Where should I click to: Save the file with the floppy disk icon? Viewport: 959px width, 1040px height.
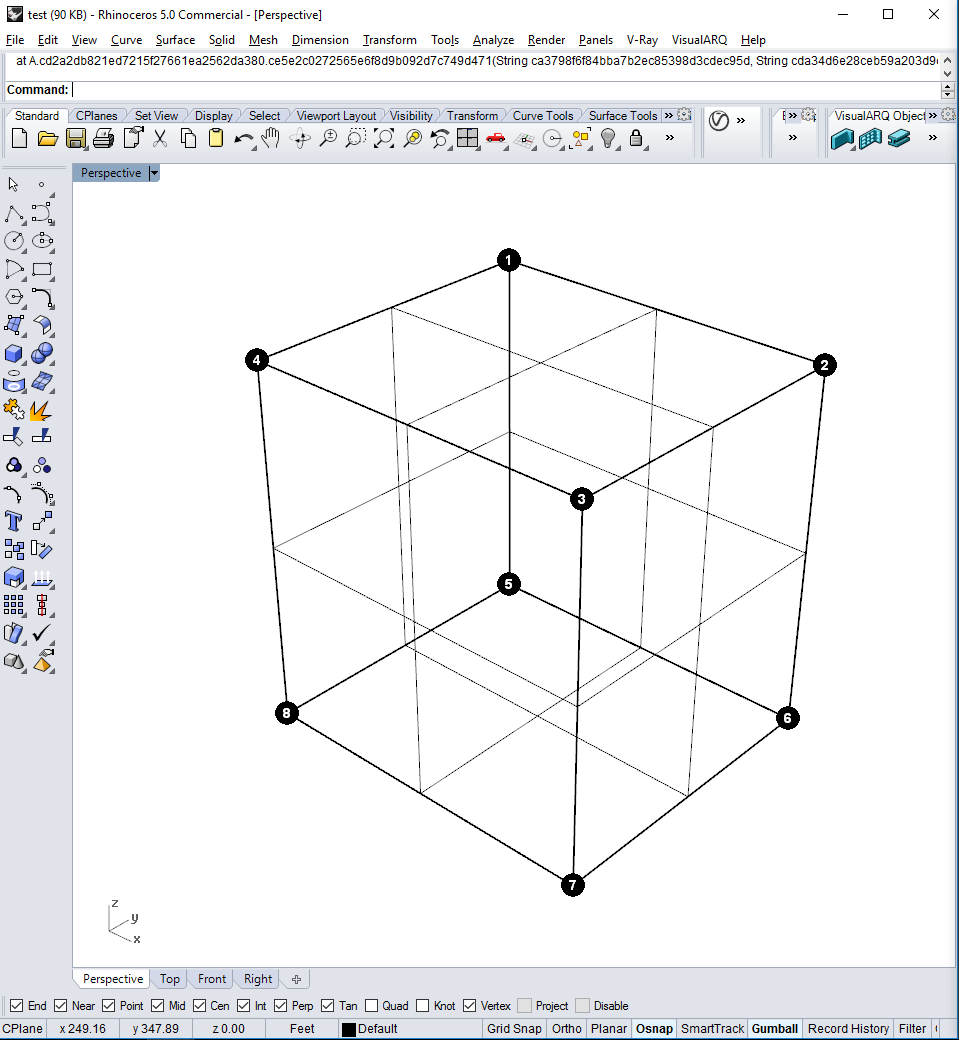pyautogui.click(x=76, y=139)
